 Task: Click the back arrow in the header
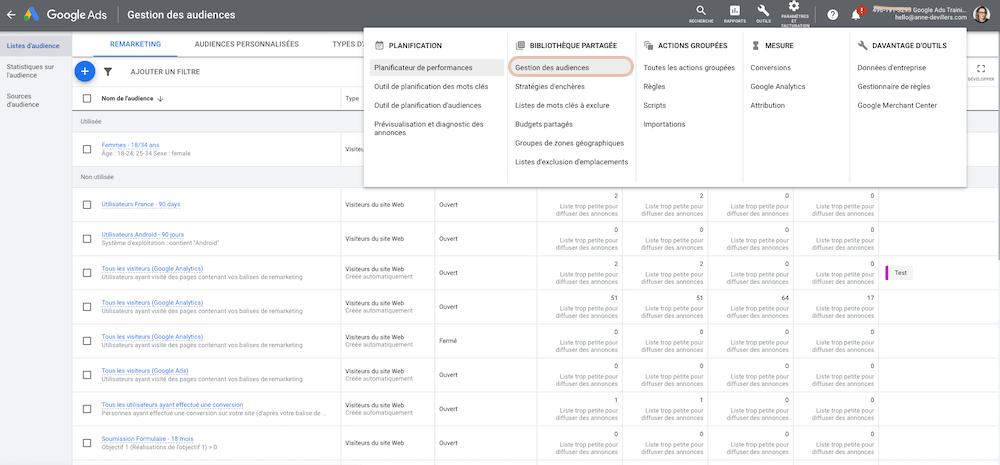(x=11, y=15)
